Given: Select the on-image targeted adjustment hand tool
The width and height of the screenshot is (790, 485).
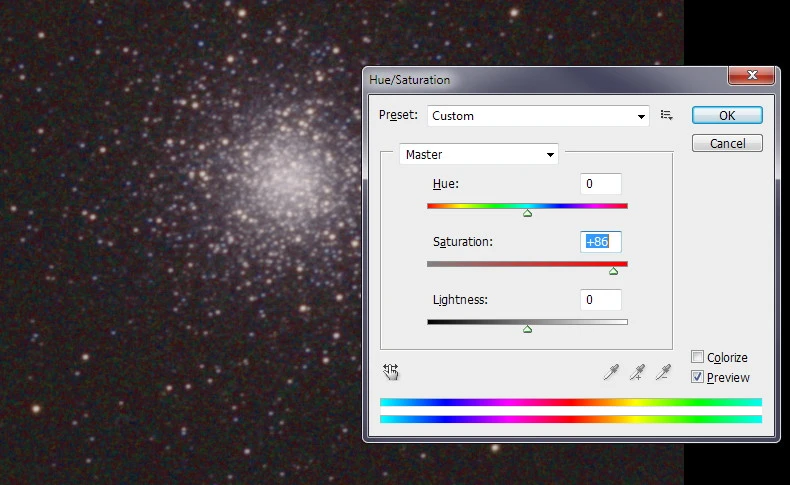Looking at the screenshot, I should tap(391, 372).
